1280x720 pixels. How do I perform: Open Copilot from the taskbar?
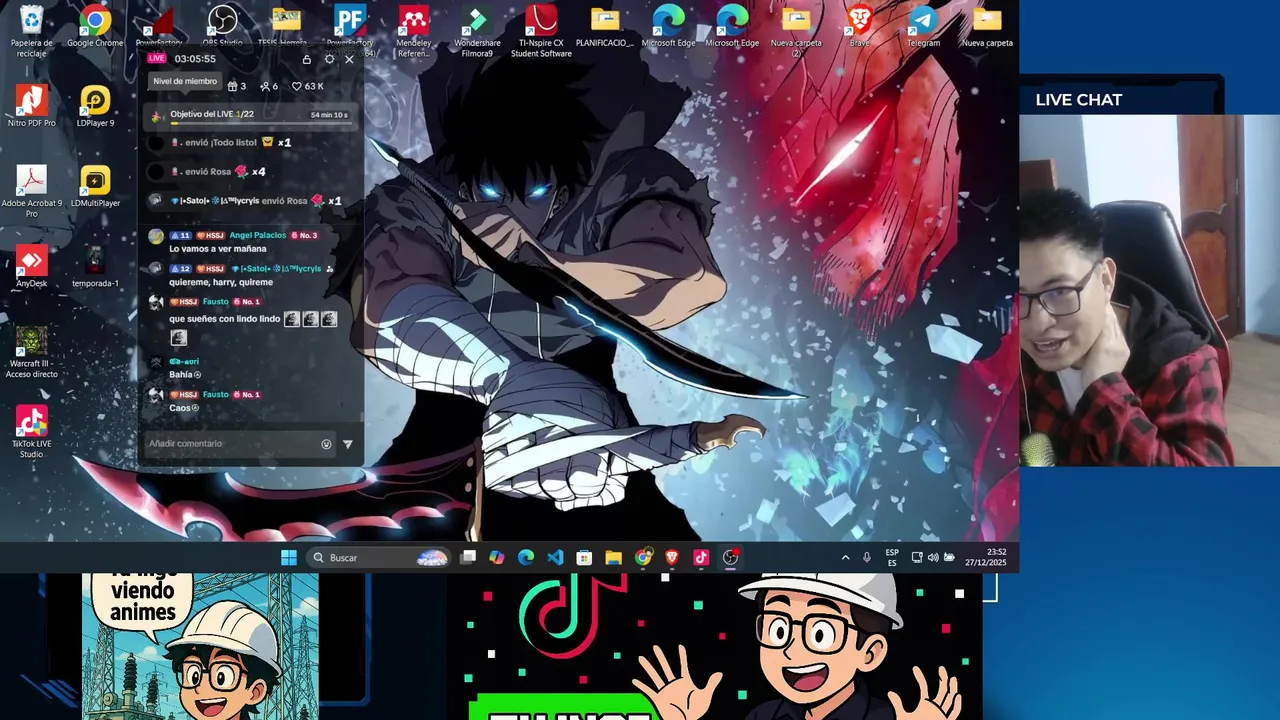coord(497,558)
